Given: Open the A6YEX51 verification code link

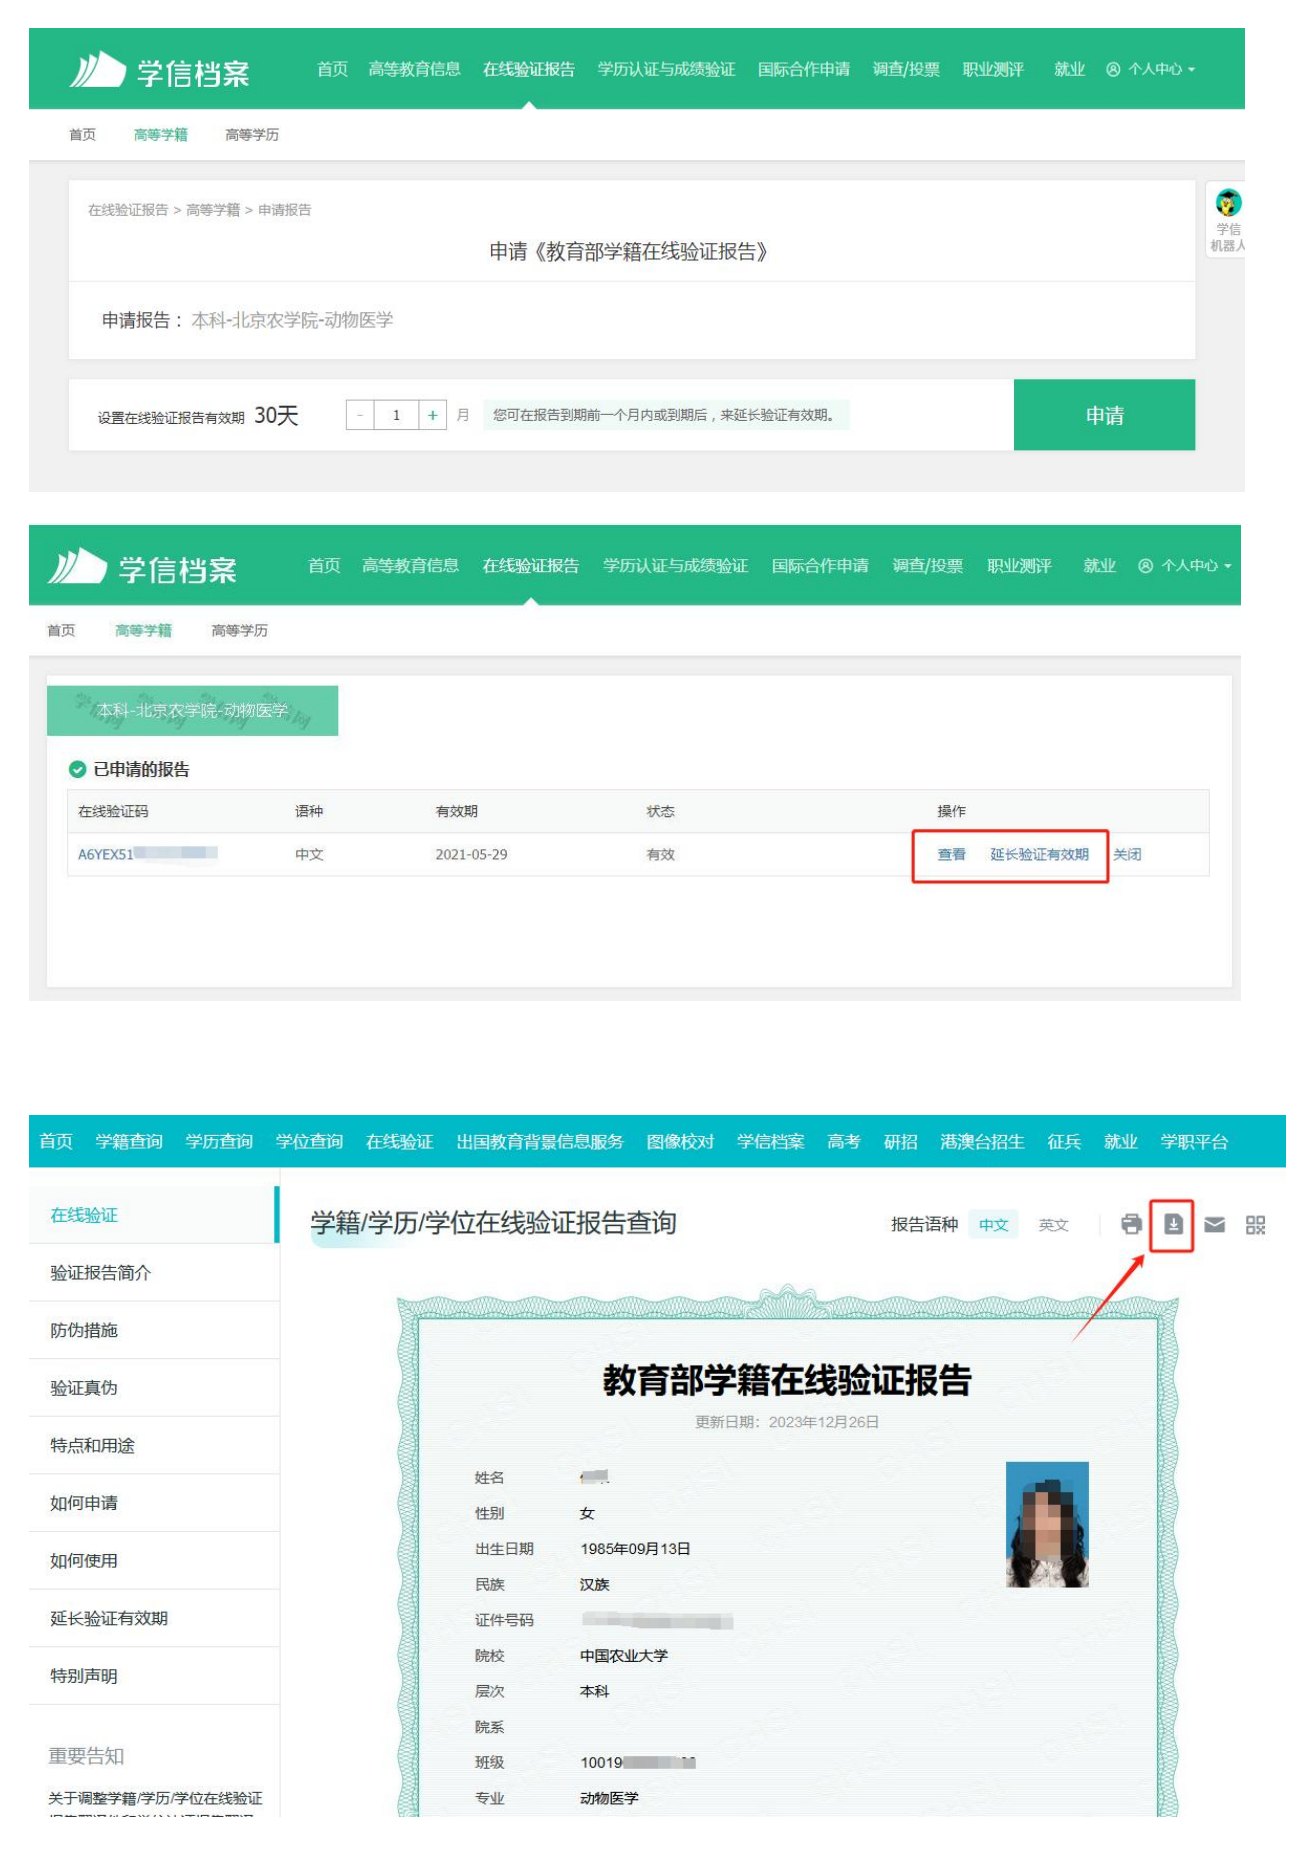Looking at the screenshot, I should coord(147,854).
